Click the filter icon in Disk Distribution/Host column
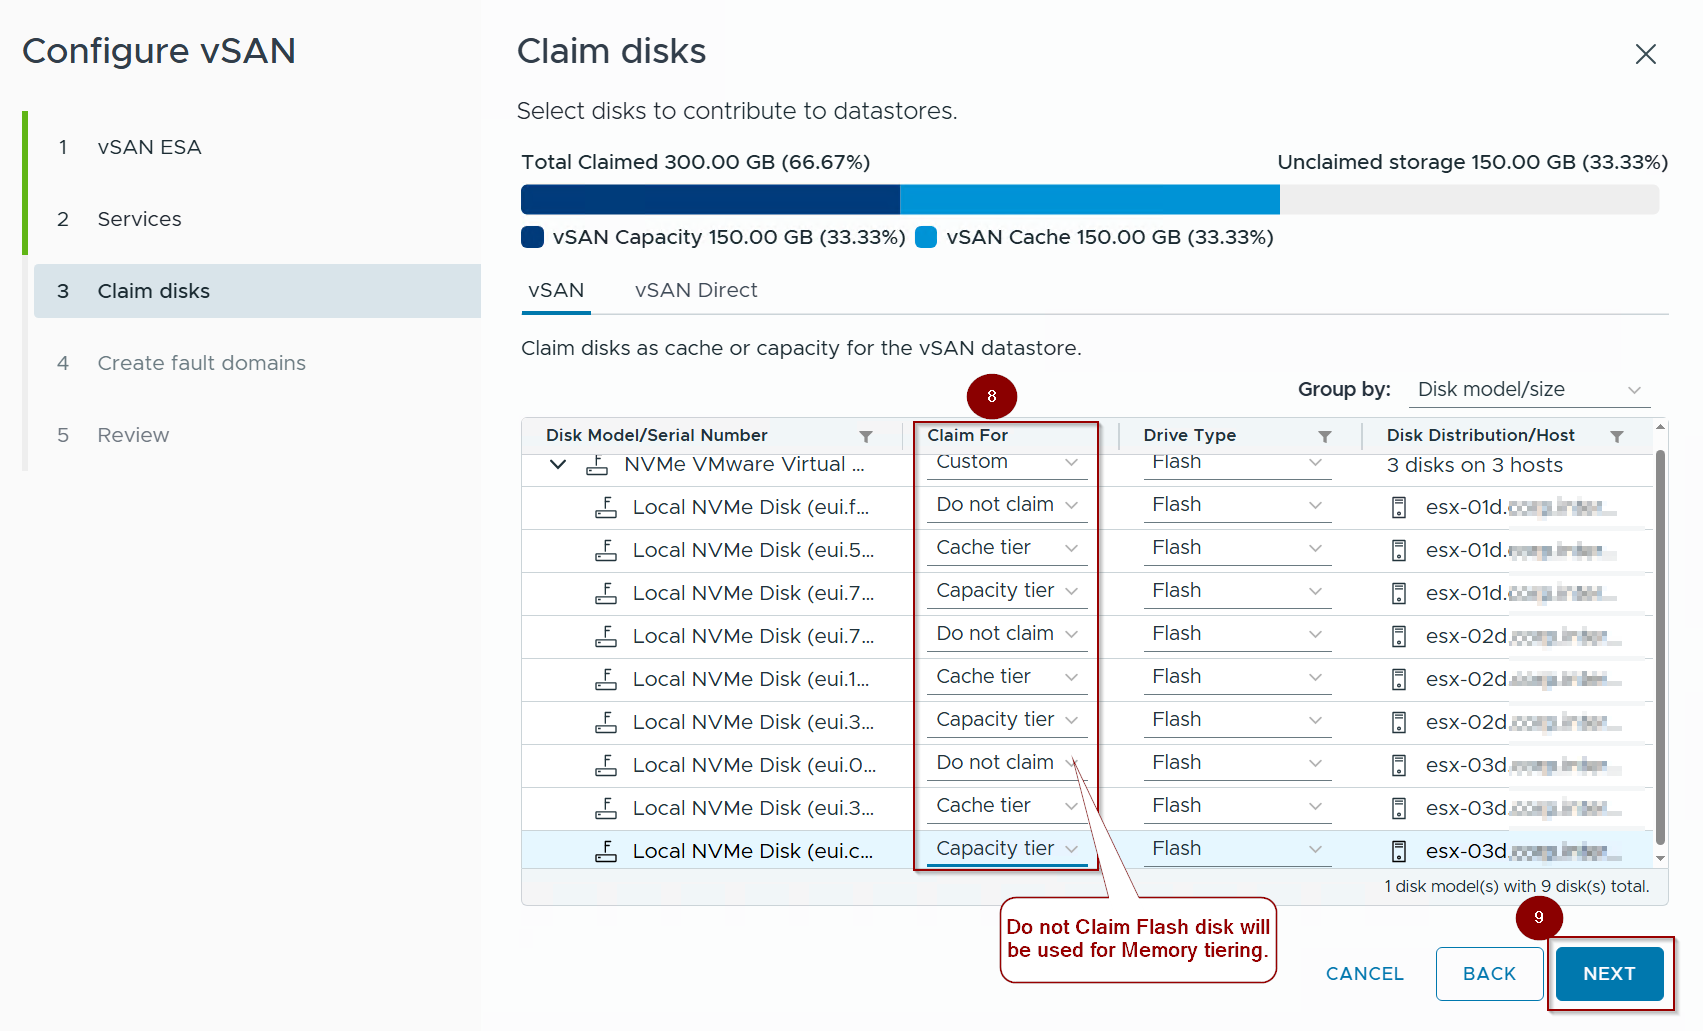 (1616, 436)
